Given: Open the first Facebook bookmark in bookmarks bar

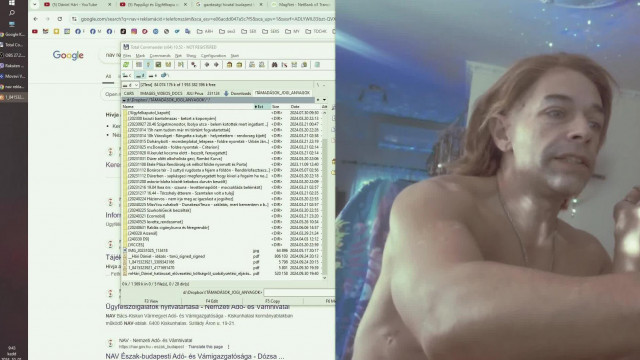Looking at the screenshot, I should tap(78, 31).
